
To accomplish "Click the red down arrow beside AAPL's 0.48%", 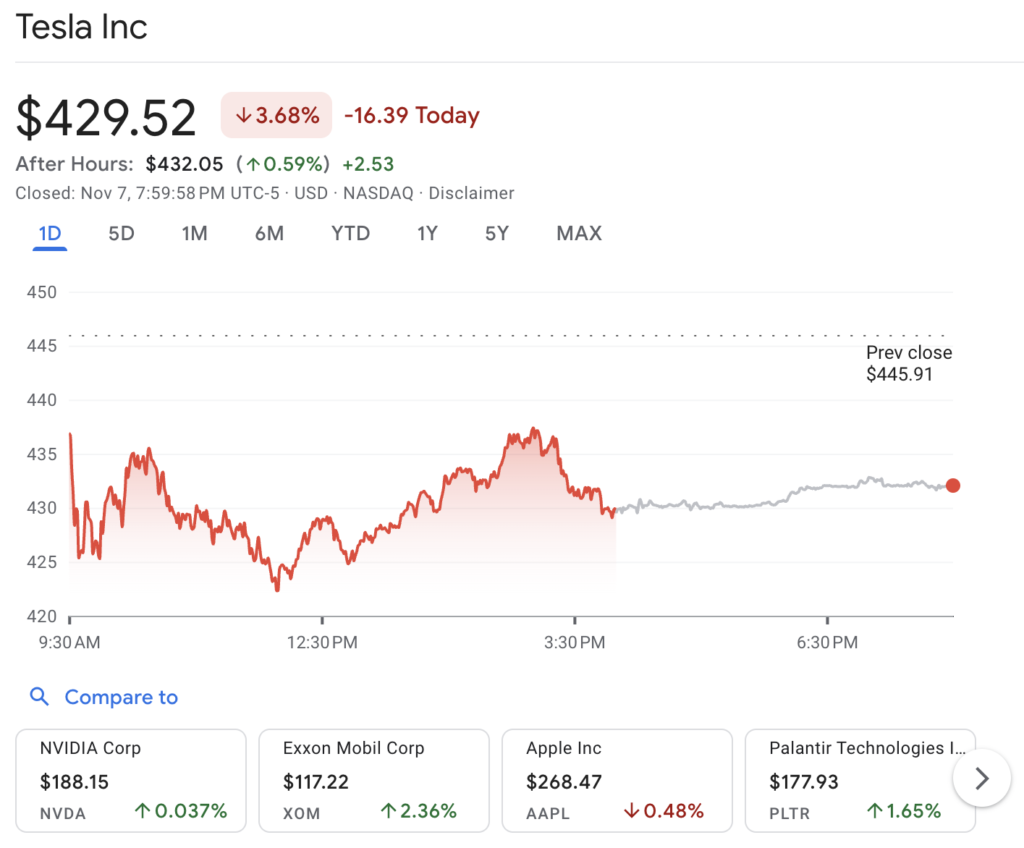I will point(634,813).
